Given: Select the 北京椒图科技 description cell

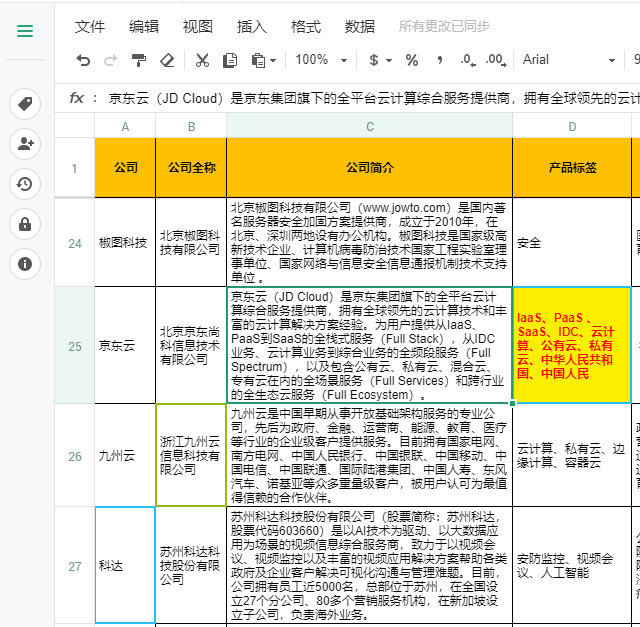Looking at the screenshot, I should pyautogui.click(x=369, y=242).
